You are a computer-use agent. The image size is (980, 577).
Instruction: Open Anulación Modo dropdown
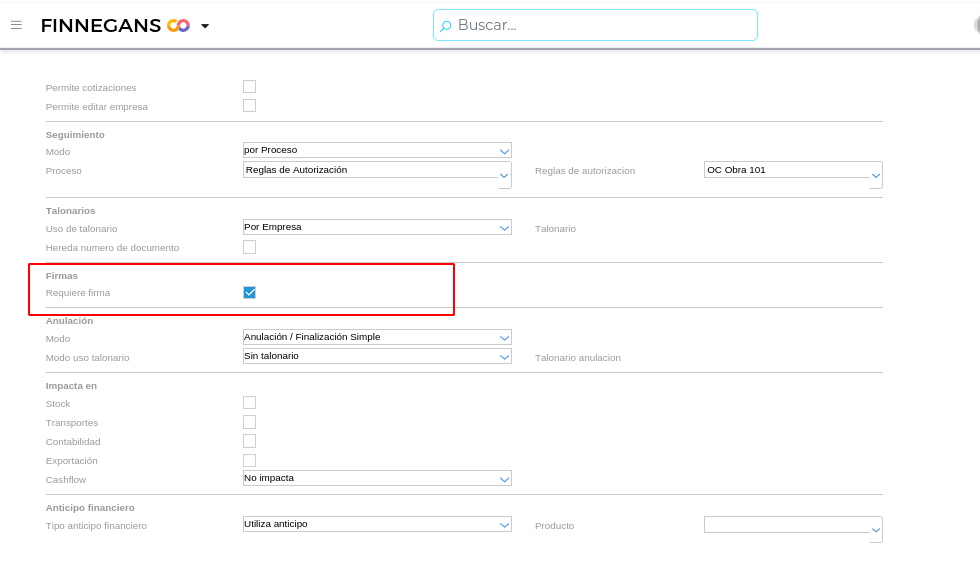pos(377,337)
